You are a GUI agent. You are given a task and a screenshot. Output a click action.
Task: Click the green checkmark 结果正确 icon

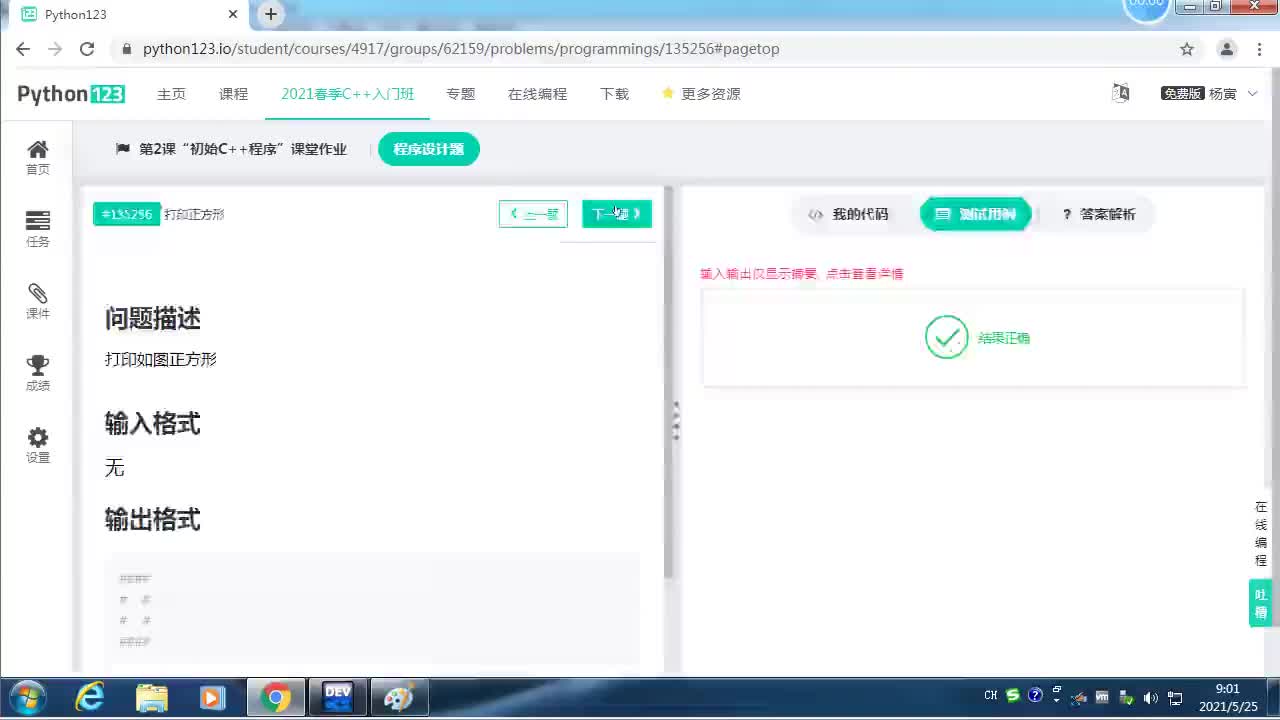pos(946,337)
